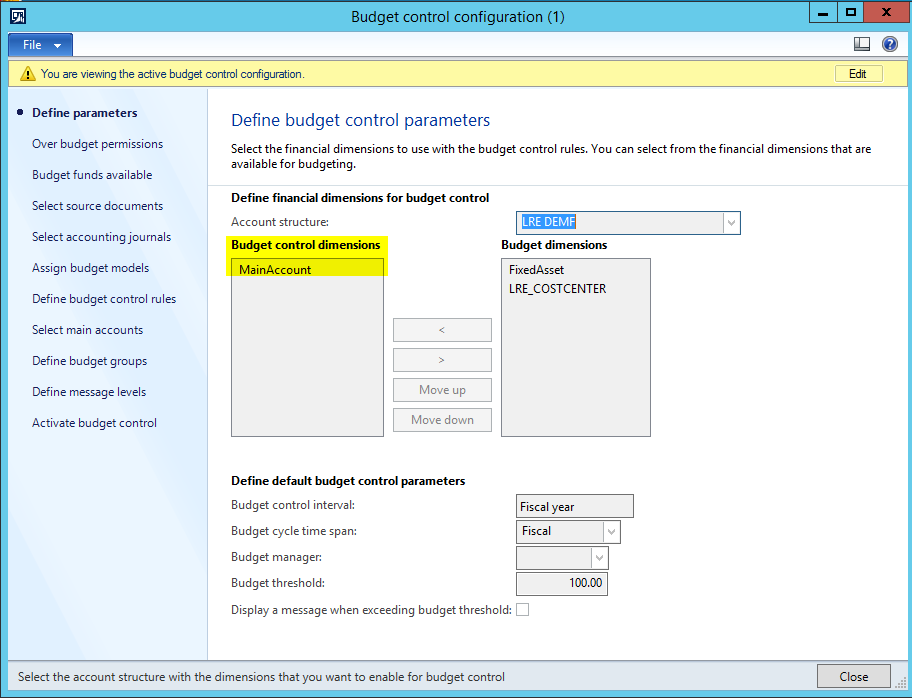Click the application icon in title bar
Viewport: 912px width, 698px height.
[x=17, y=16]
